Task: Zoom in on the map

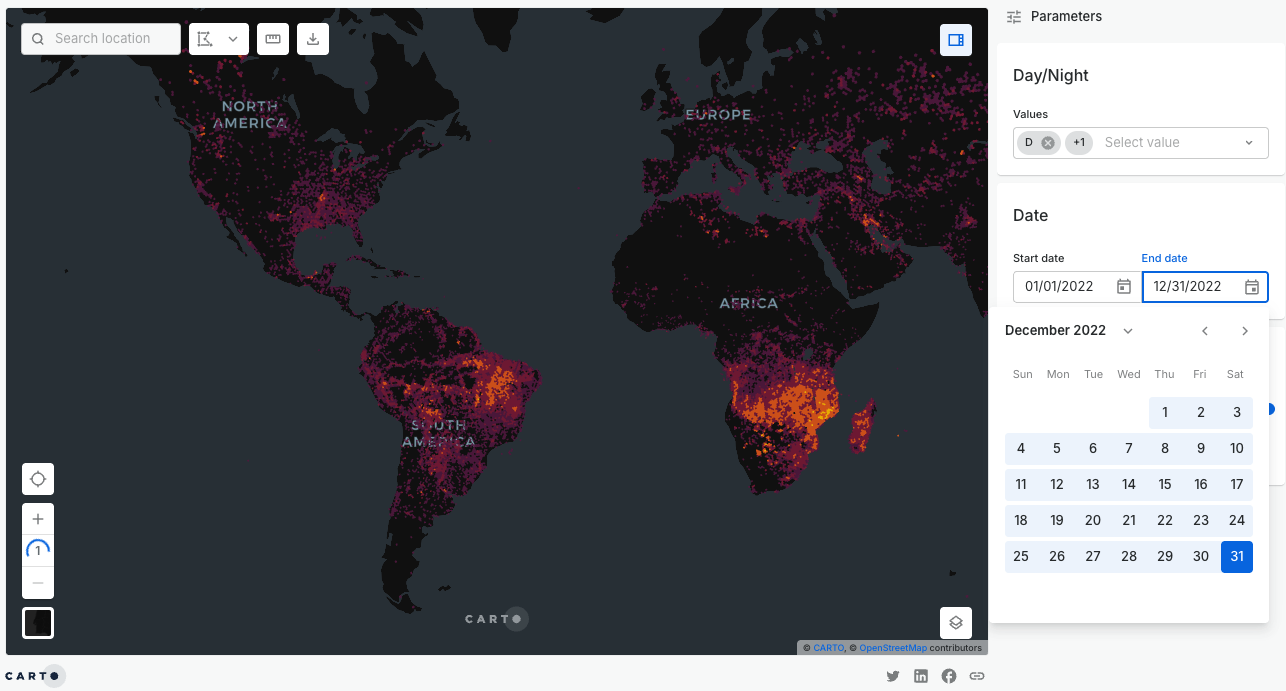Action: pos(38,519)
